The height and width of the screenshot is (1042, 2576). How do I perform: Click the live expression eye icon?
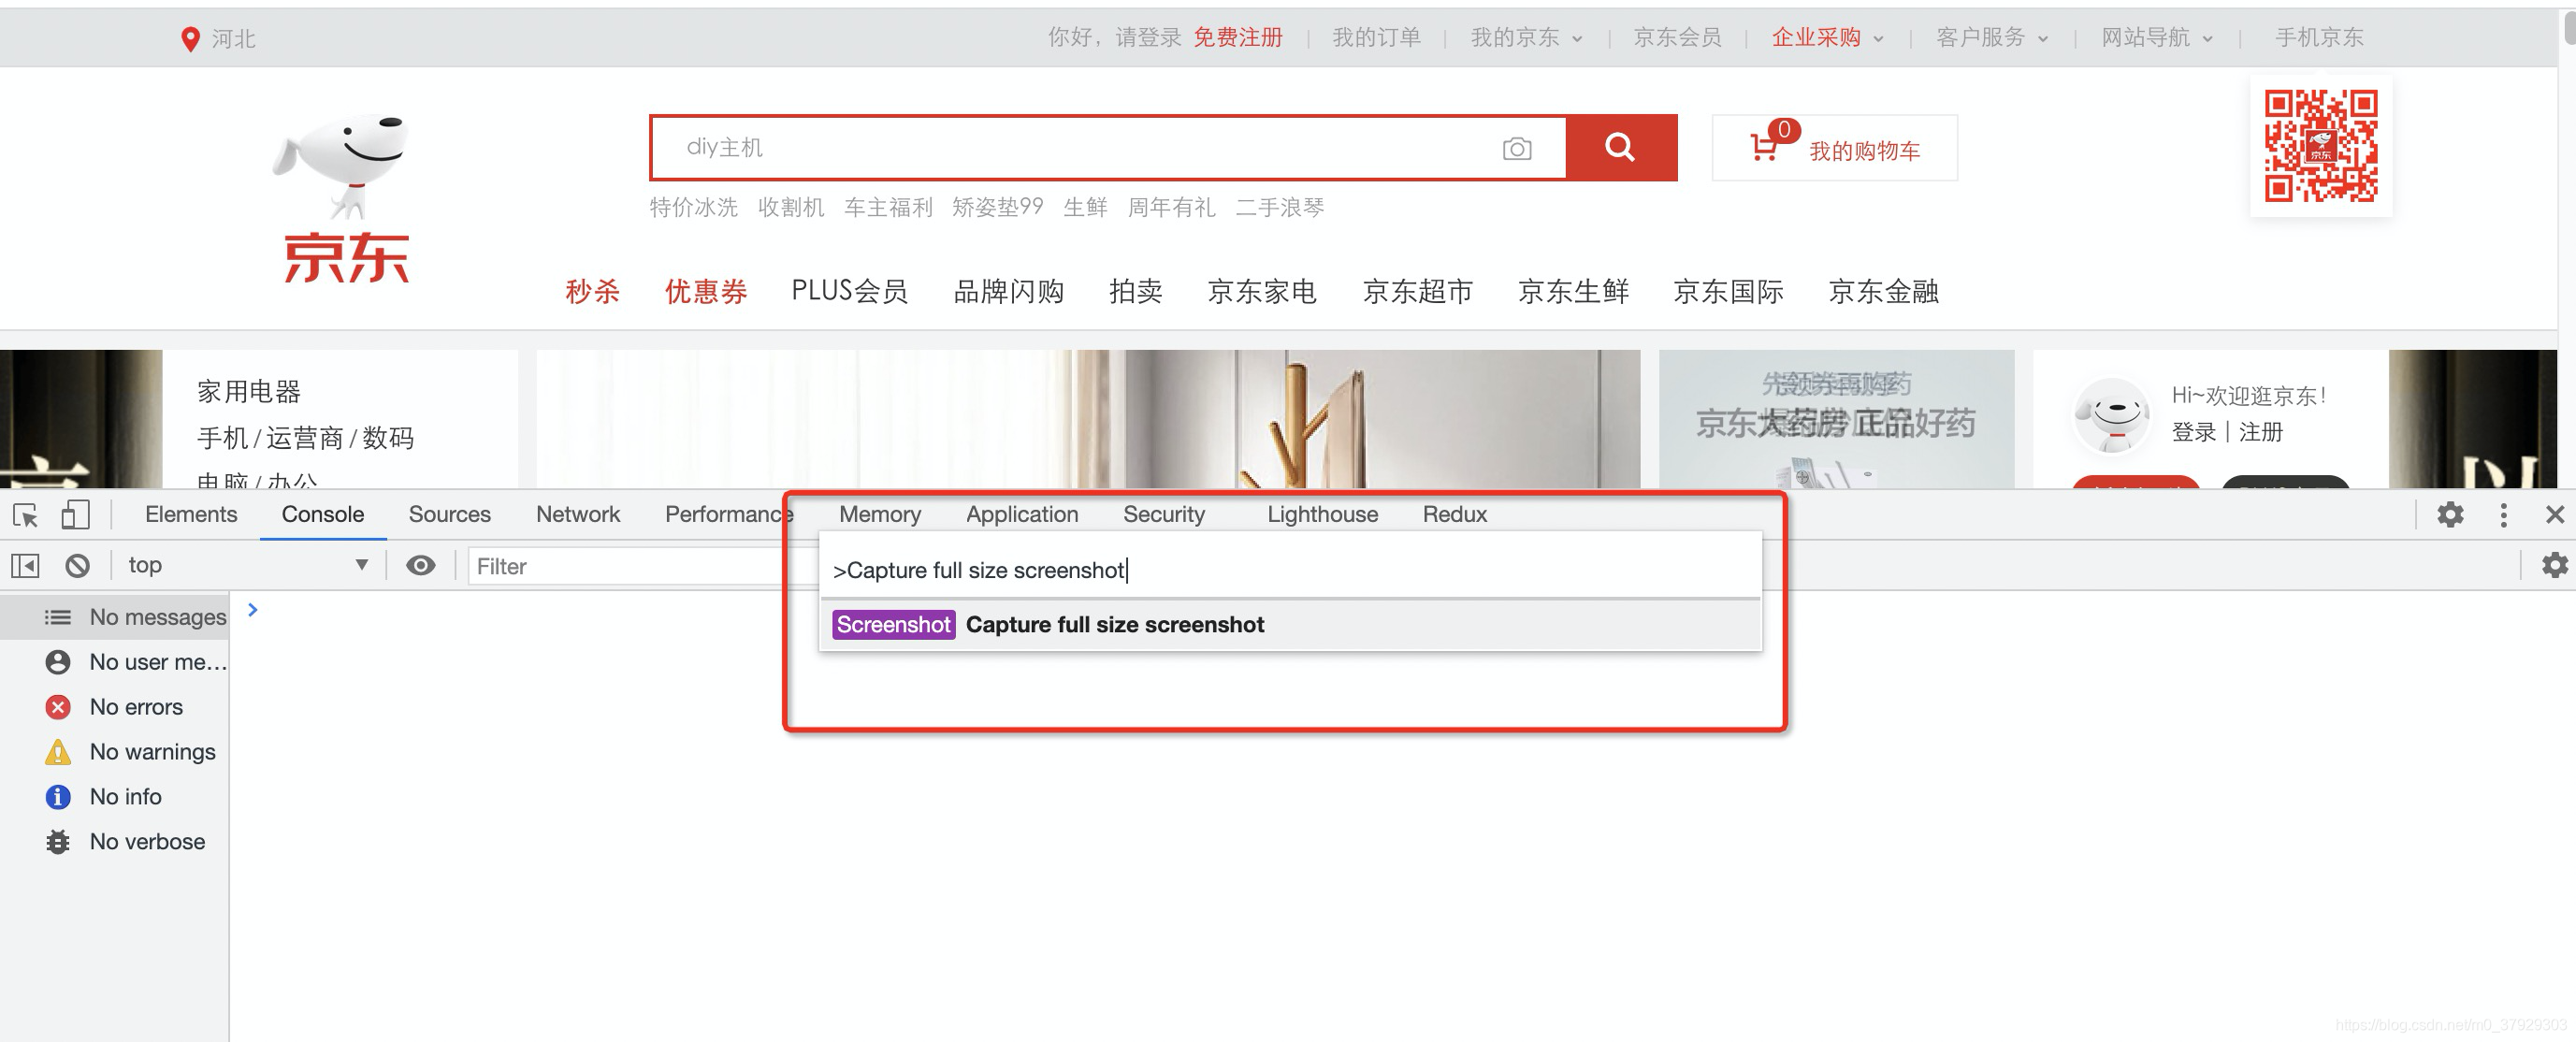tap(420, 566)
